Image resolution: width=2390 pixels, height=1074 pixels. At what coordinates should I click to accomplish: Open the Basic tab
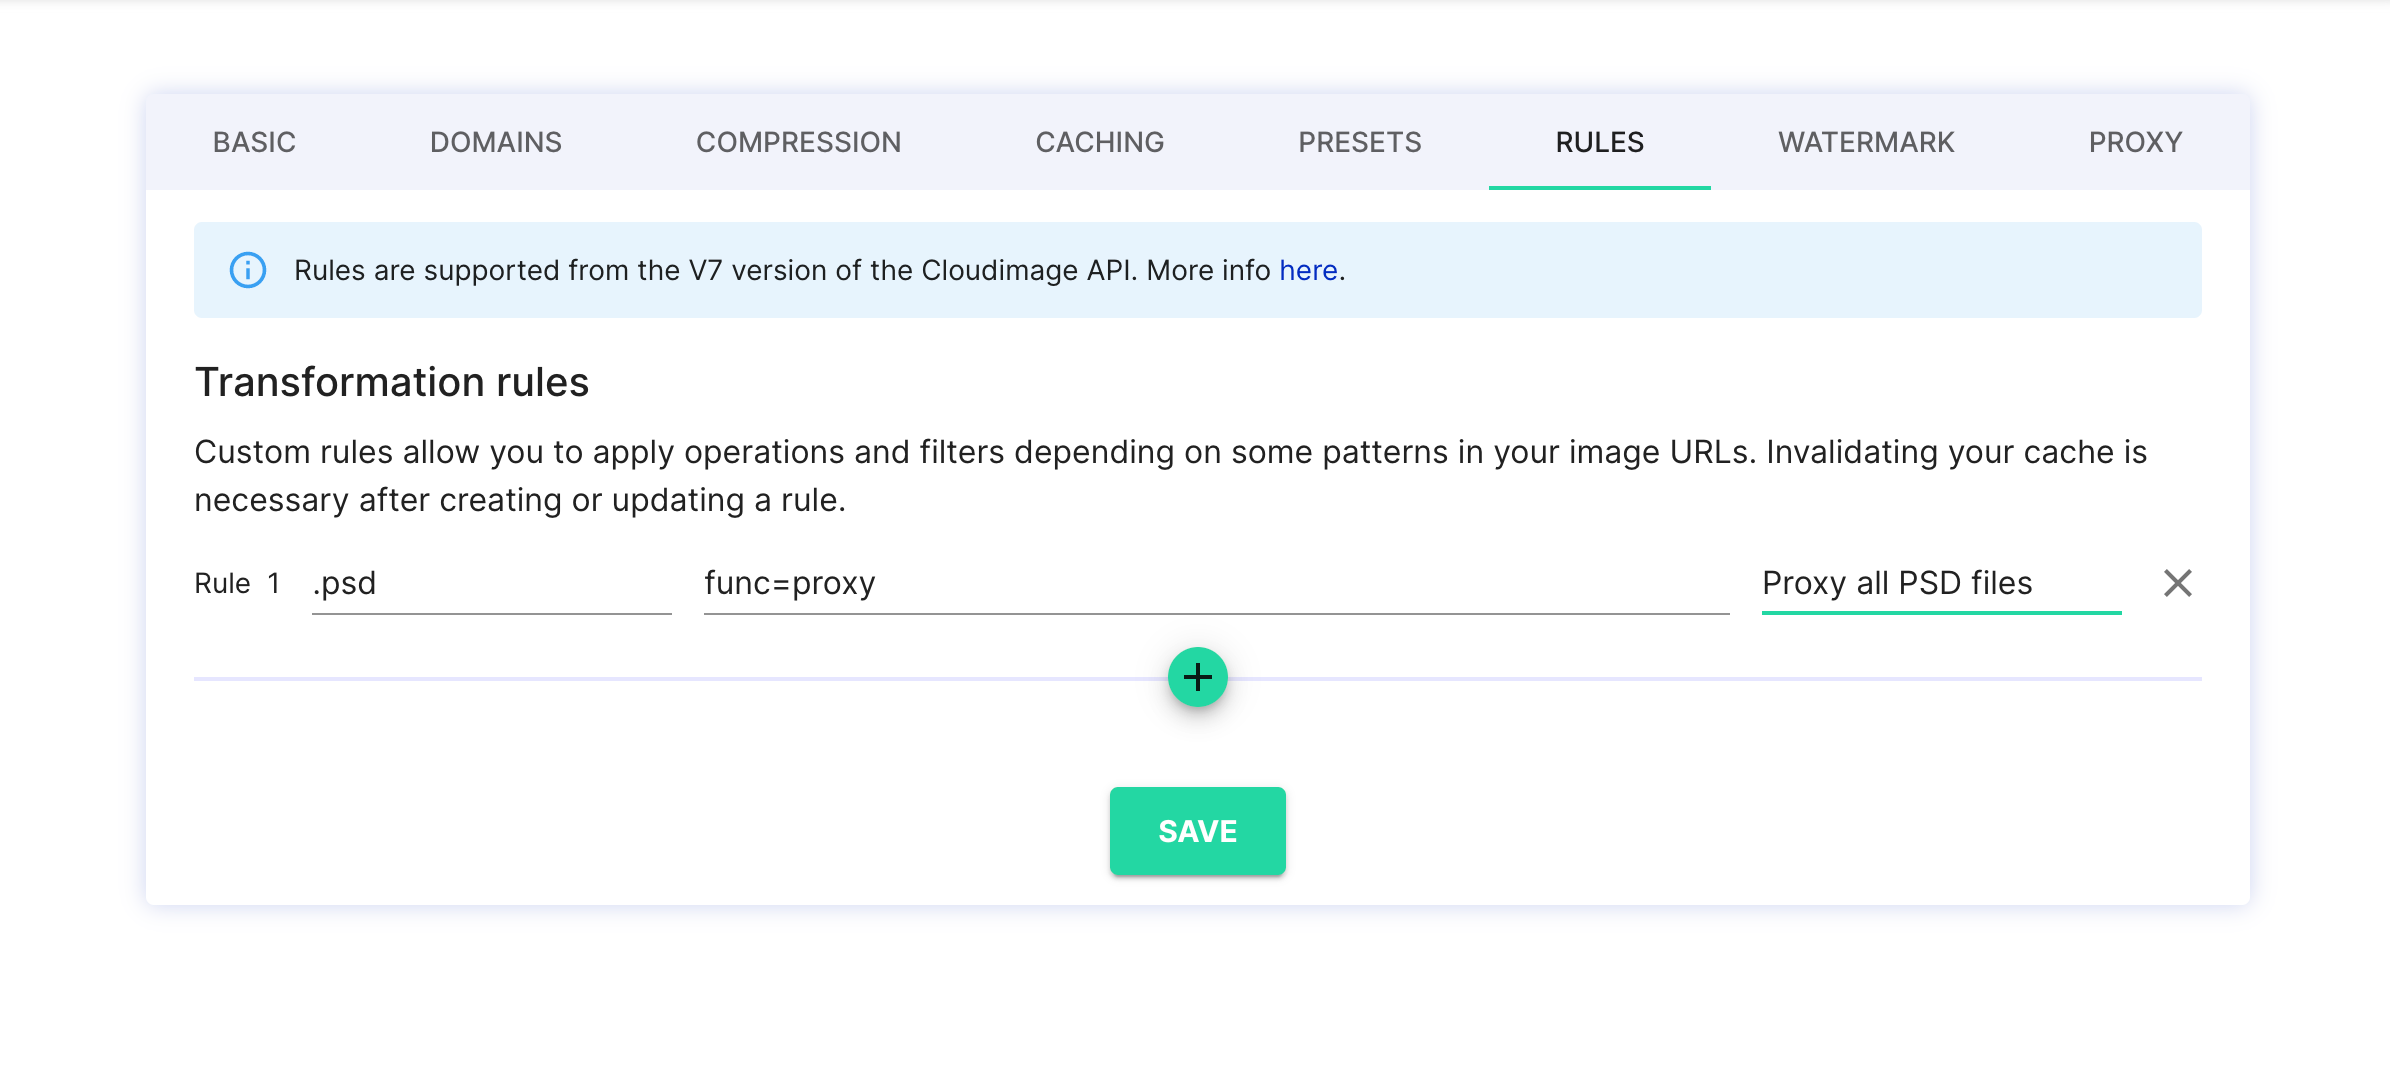click(x=254, y=142)
